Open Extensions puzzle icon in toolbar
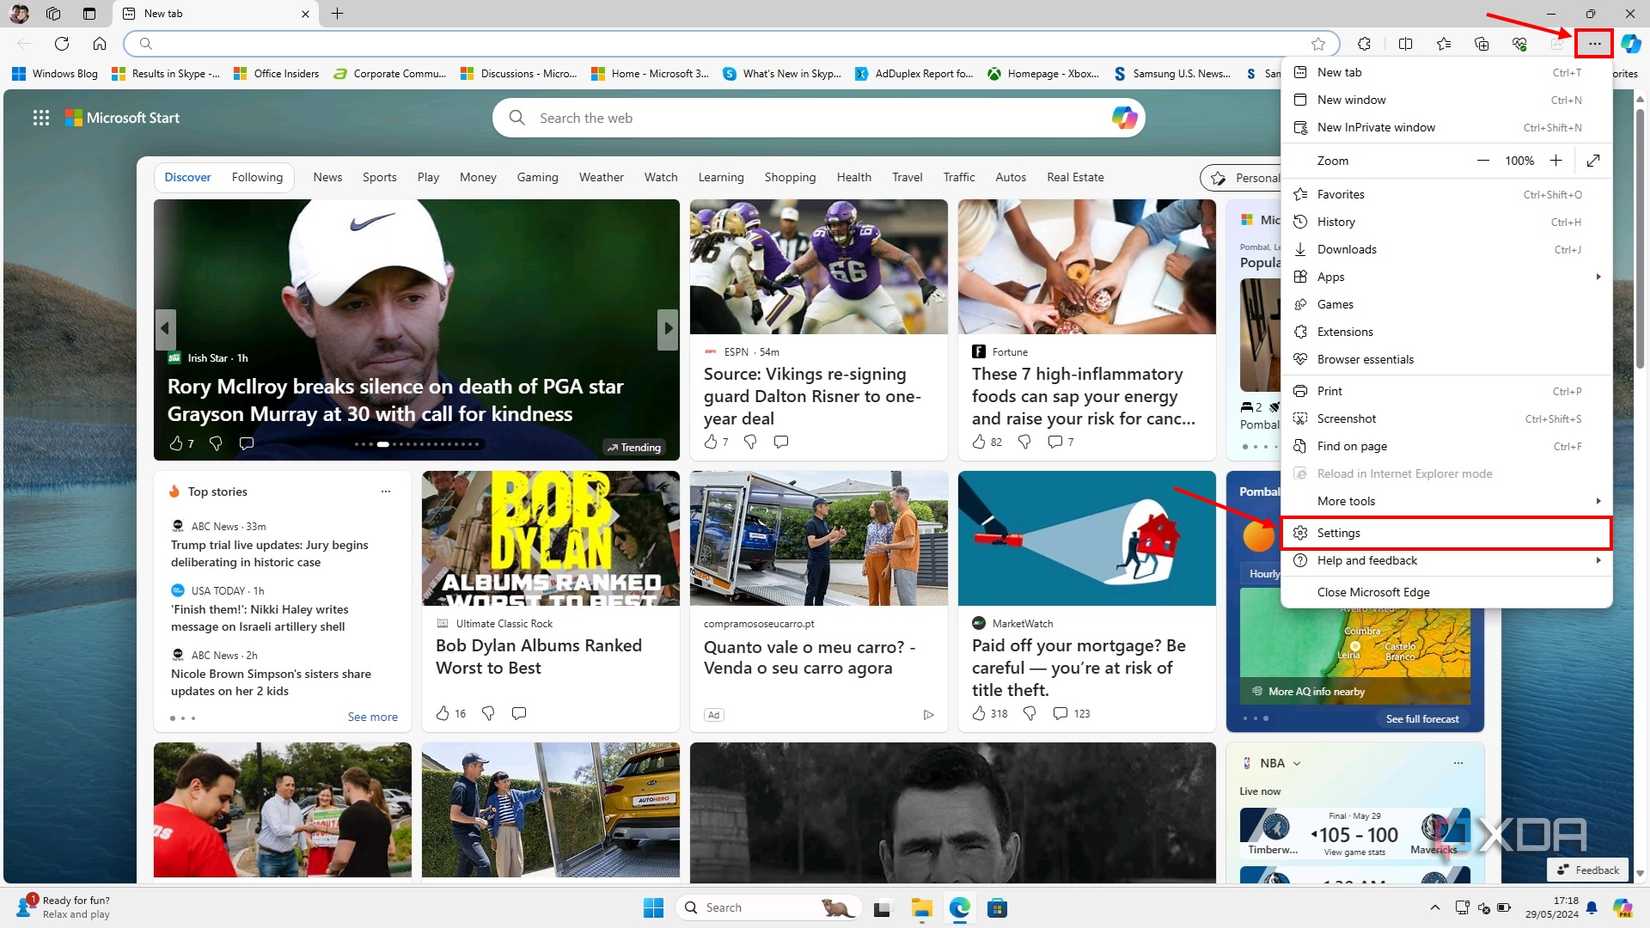 click(1364, 43)
